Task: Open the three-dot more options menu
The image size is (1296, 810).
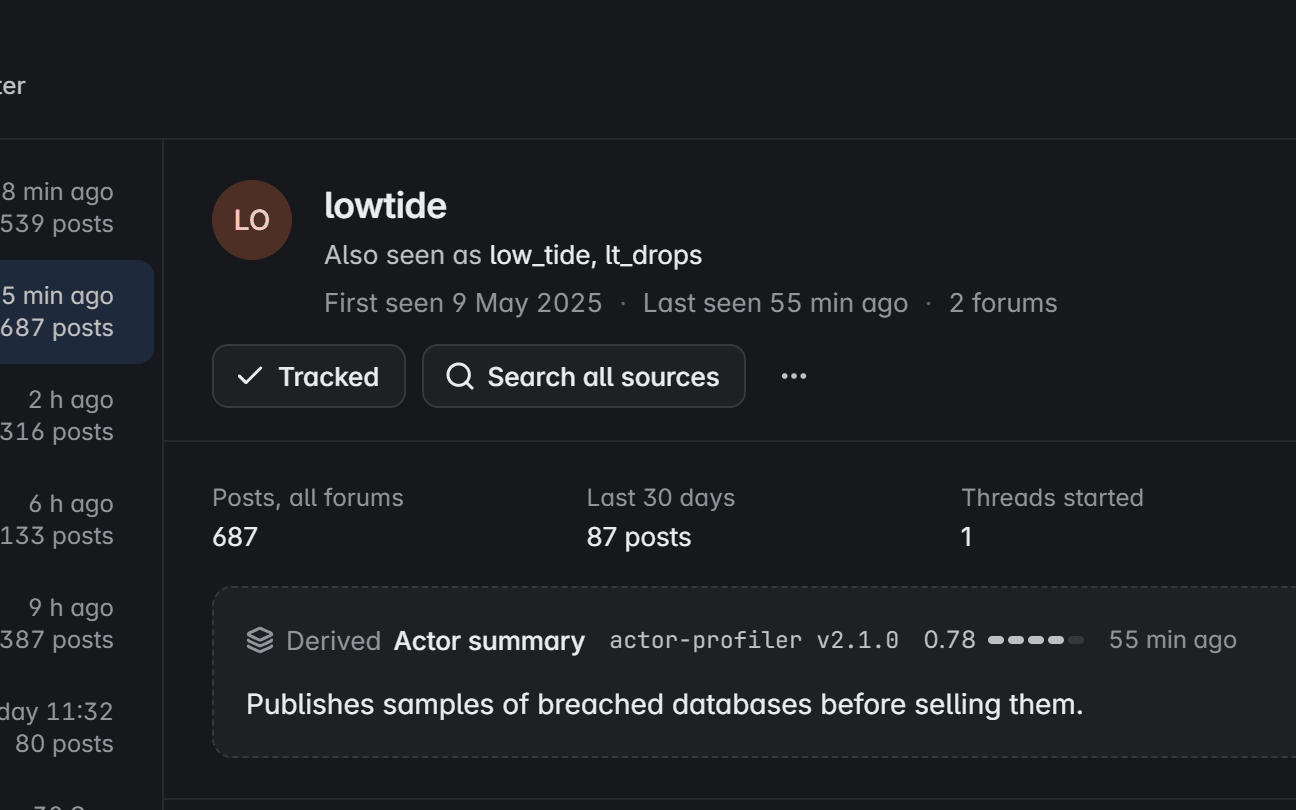Action: [x=794, y=376]
